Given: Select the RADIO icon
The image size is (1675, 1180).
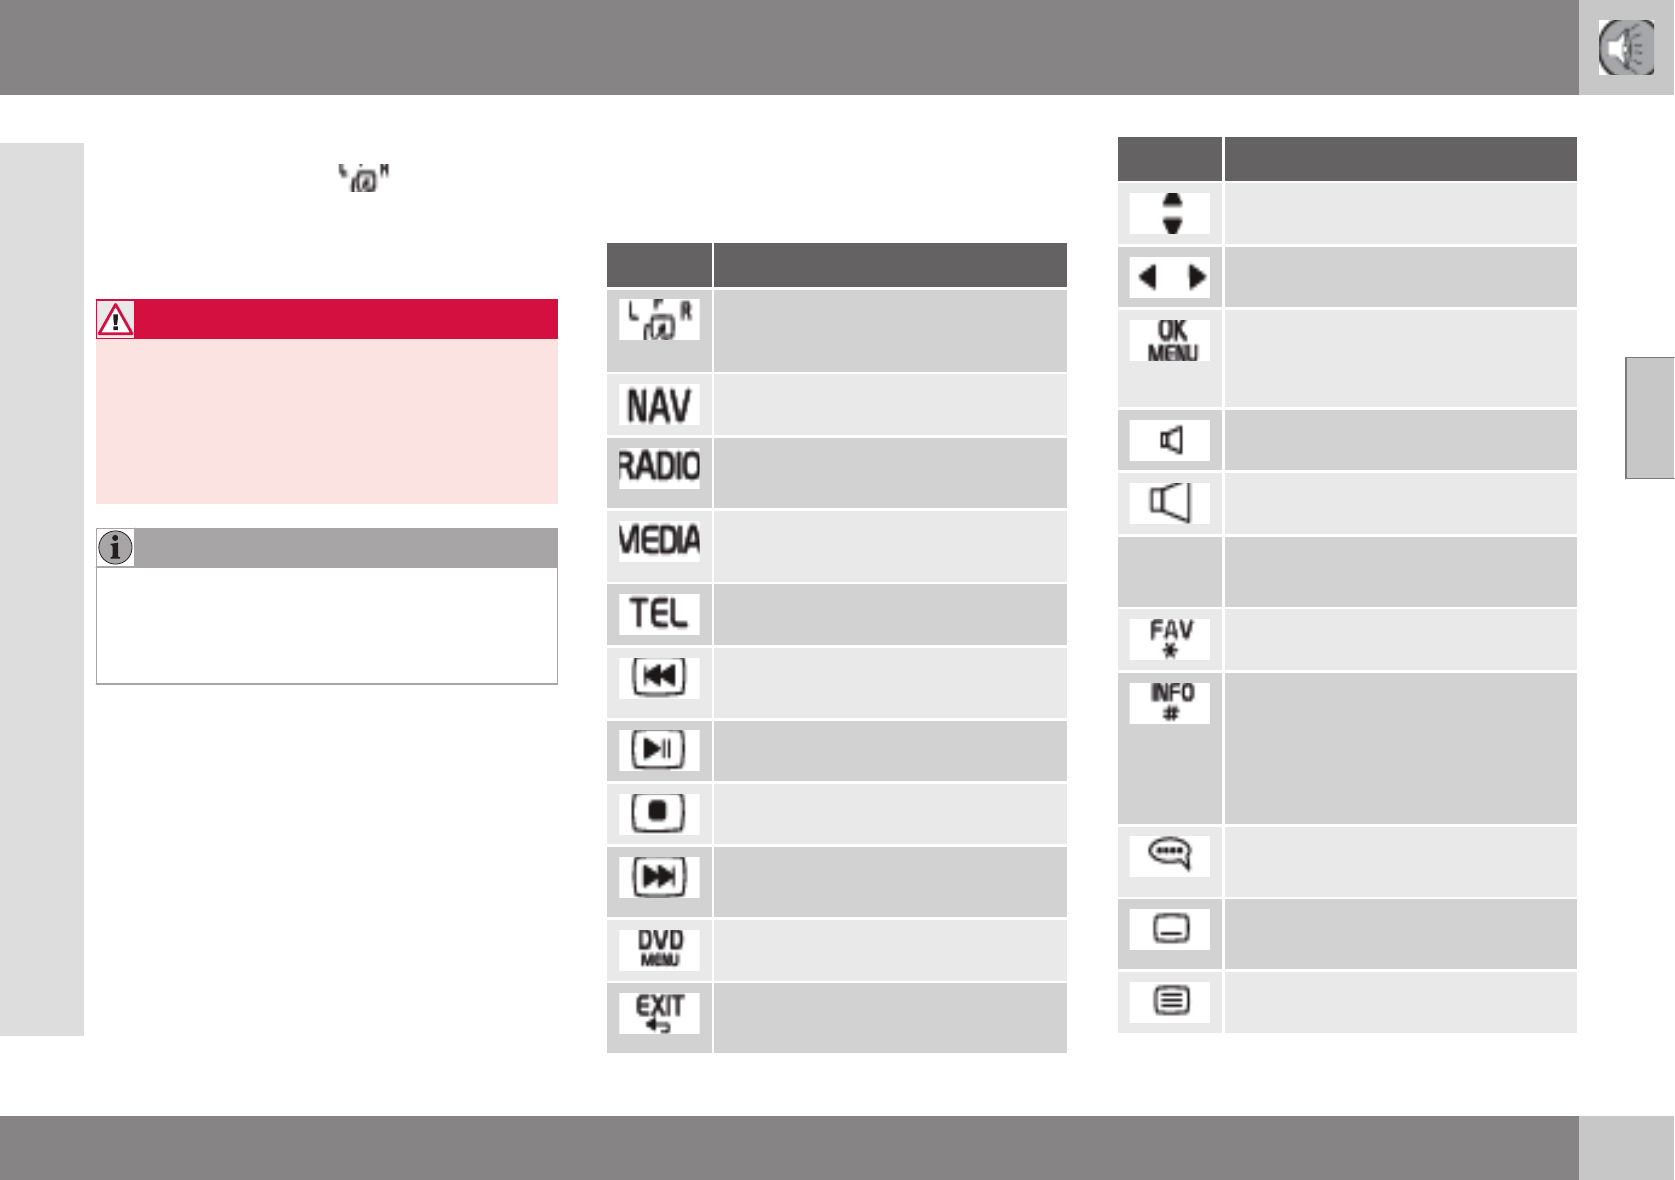Looking at the screenshot, I should pyautogui.click(x=659, y=467).
